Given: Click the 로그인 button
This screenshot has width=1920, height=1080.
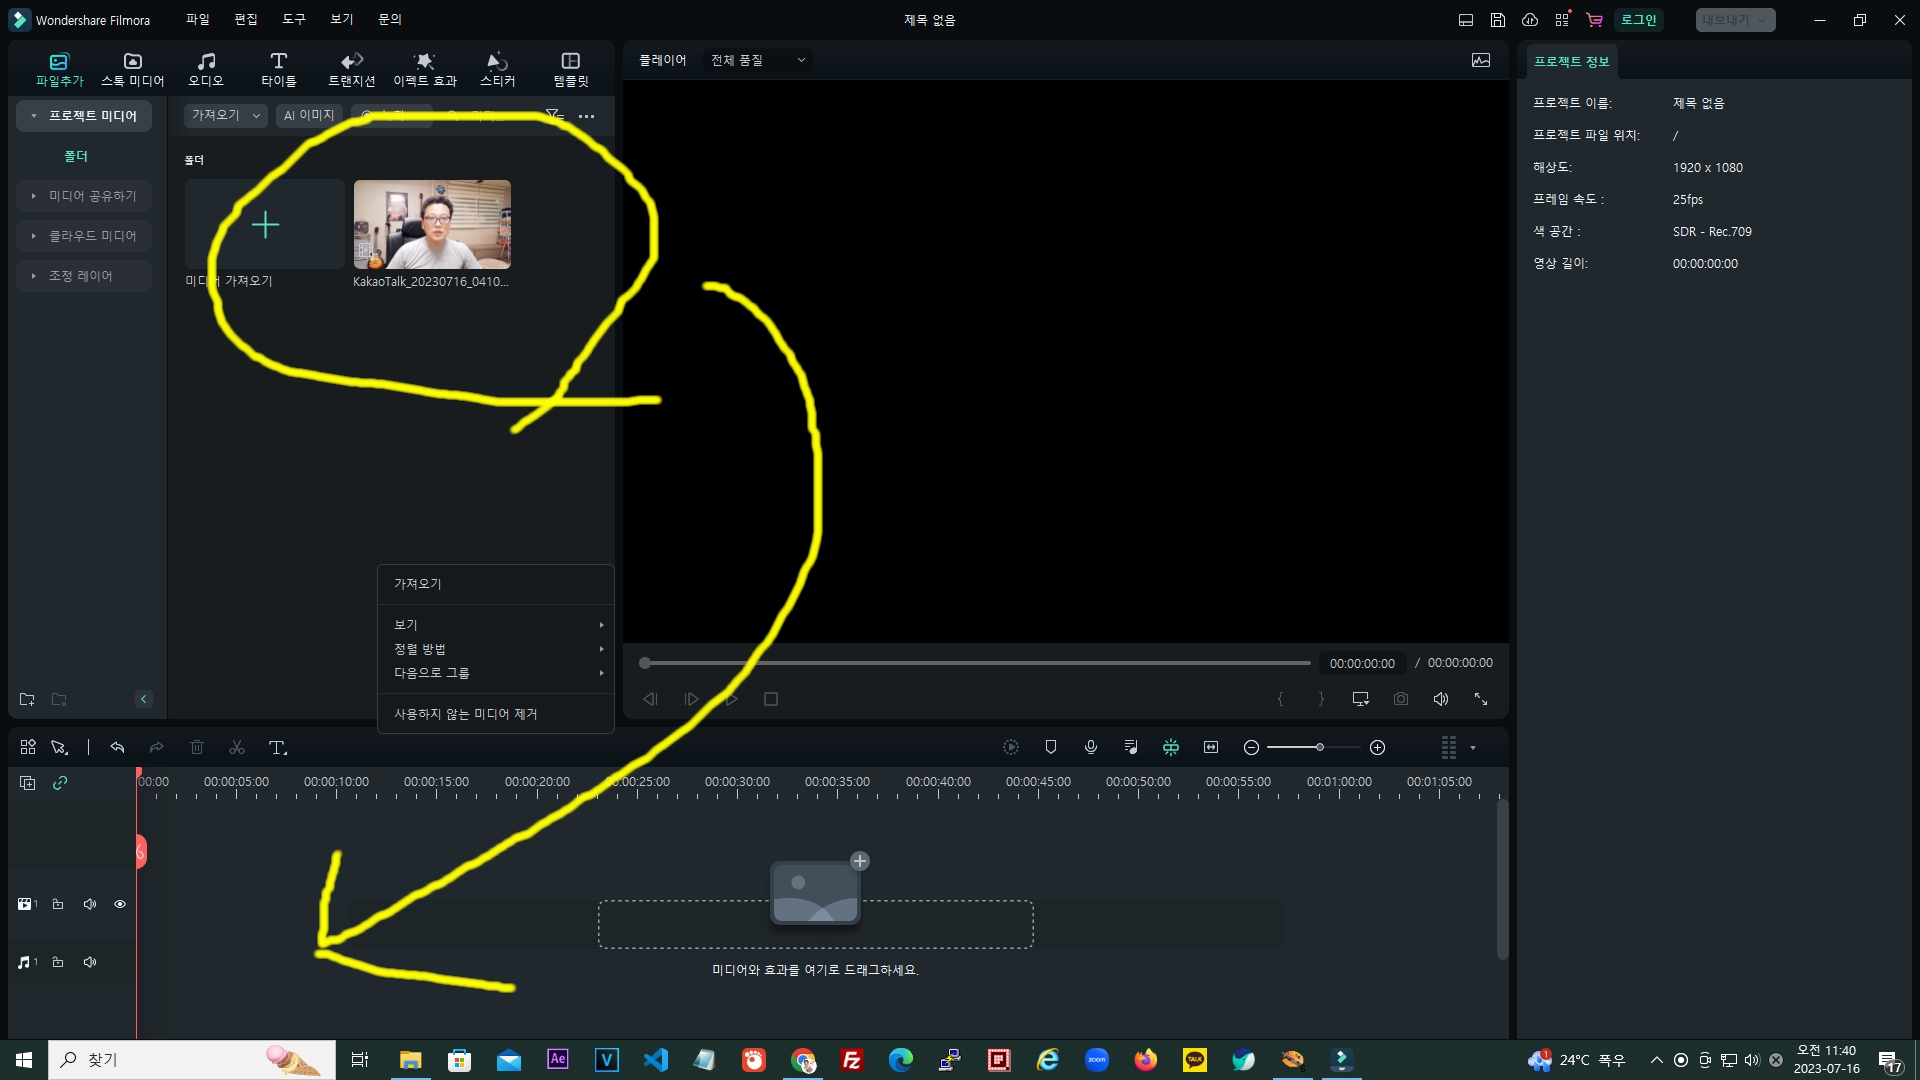Looking at the screenshot, I should coord(1638,20).
